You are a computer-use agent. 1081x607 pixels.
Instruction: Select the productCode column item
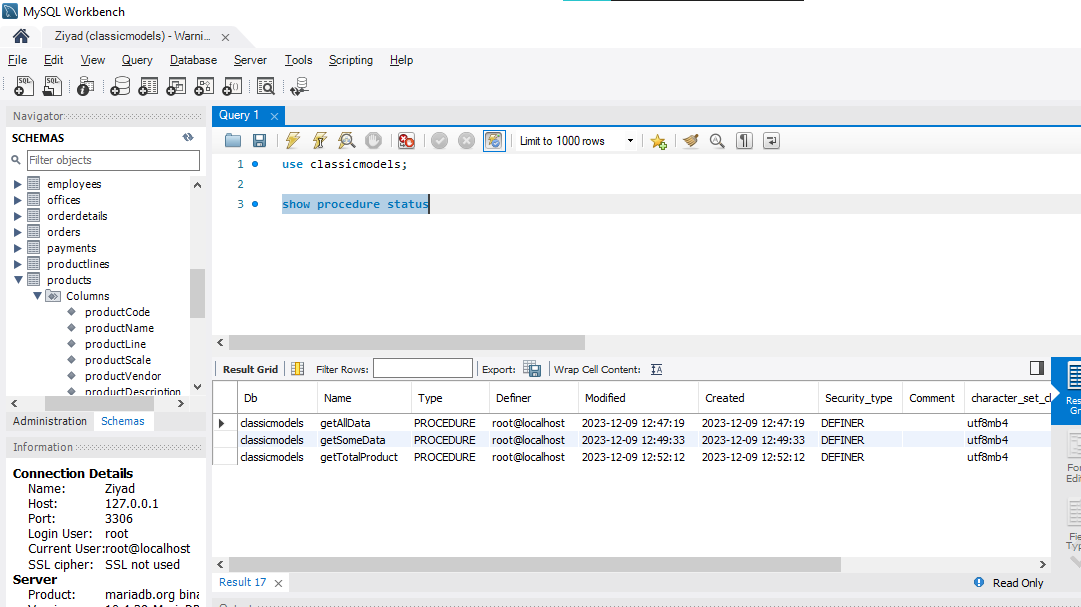pyautogui.click(x=117, y=312)
